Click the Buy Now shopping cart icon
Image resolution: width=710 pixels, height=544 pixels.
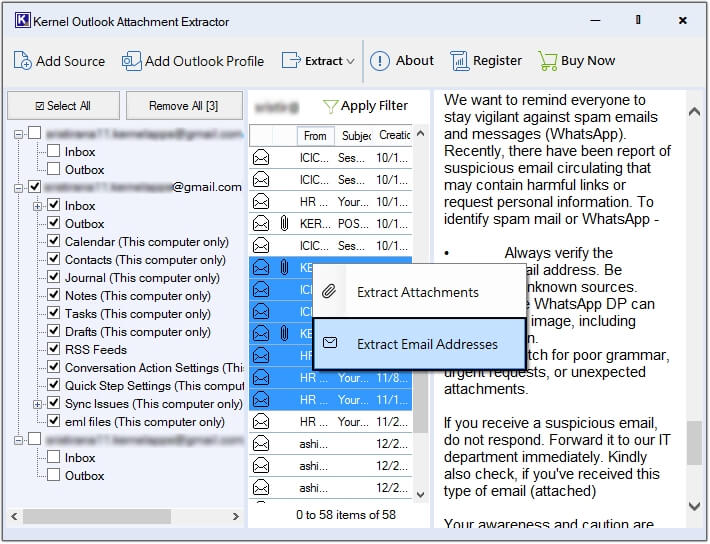point(547,61)
